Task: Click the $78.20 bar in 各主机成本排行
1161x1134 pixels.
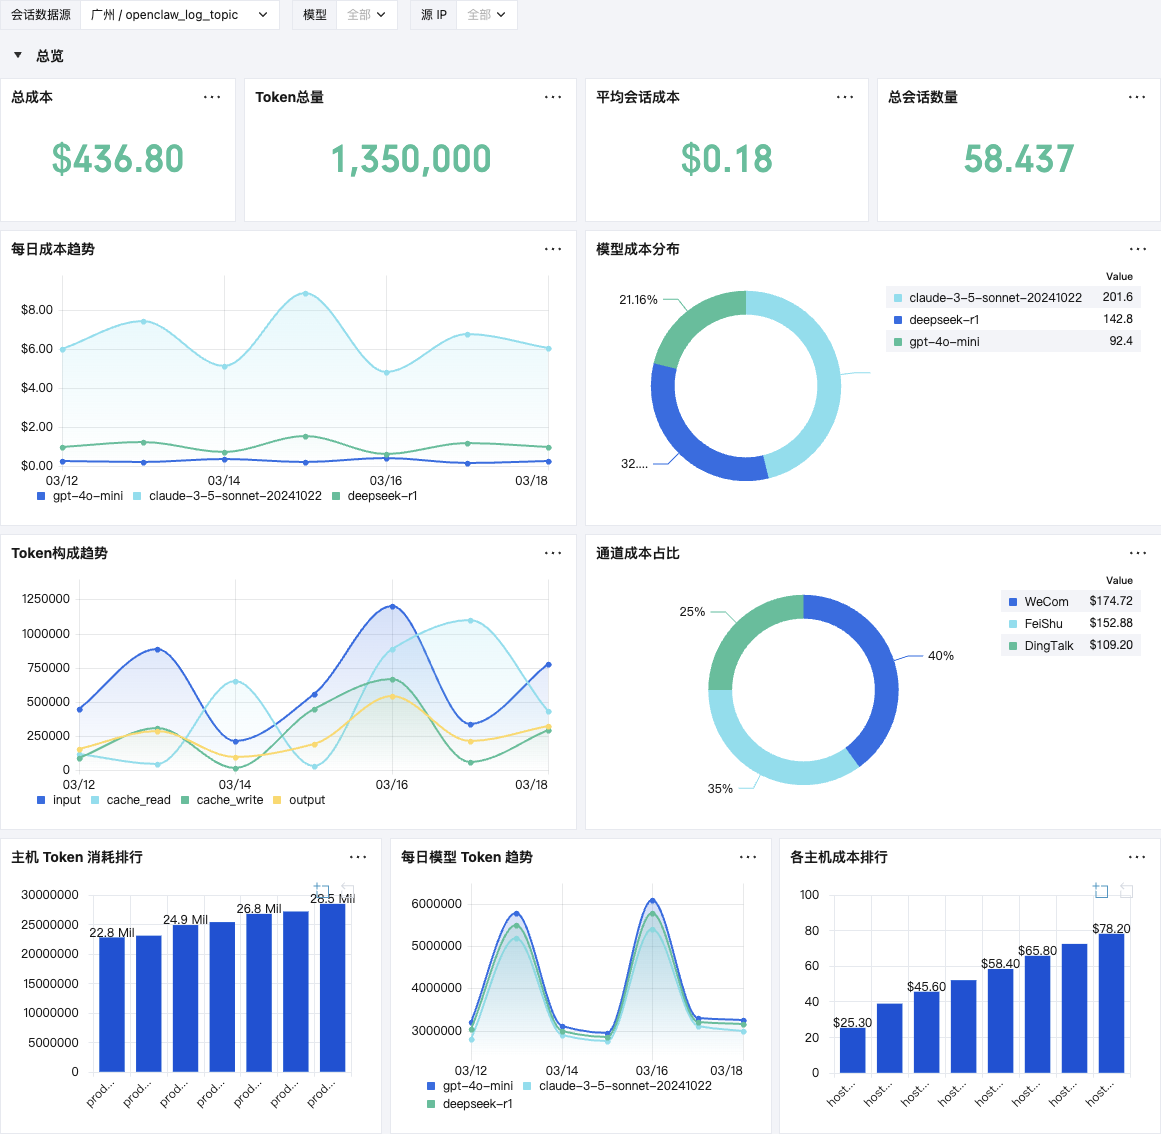Action: 1111,1003
